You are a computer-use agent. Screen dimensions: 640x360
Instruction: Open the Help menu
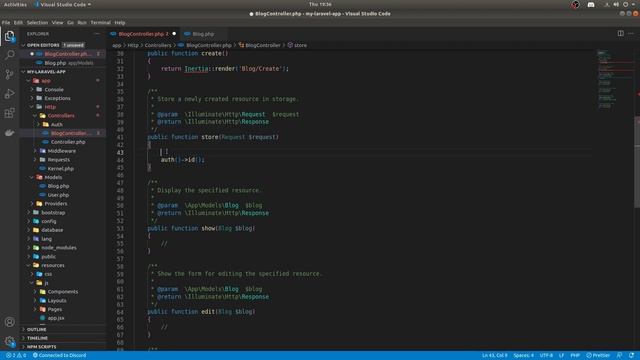click(120, 23)
